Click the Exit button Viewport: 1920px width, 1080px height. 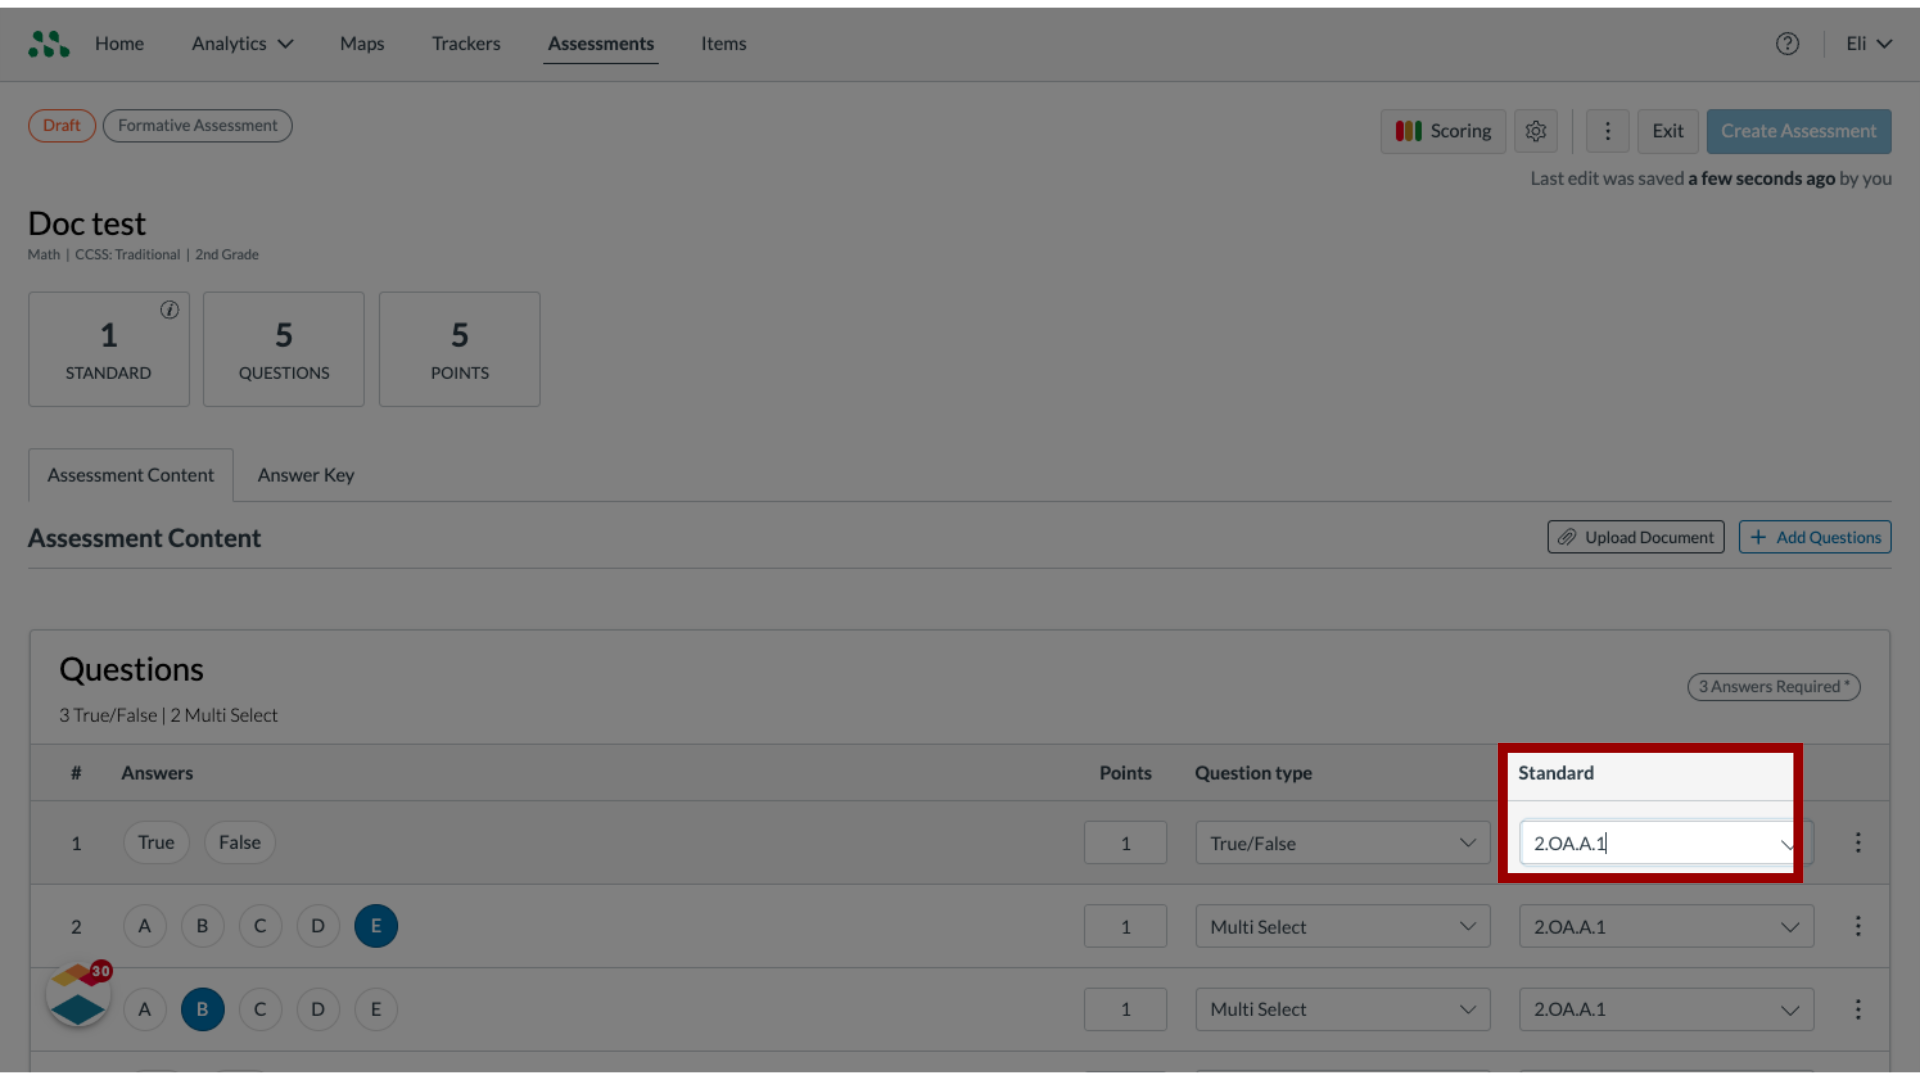pos(1668,131)
